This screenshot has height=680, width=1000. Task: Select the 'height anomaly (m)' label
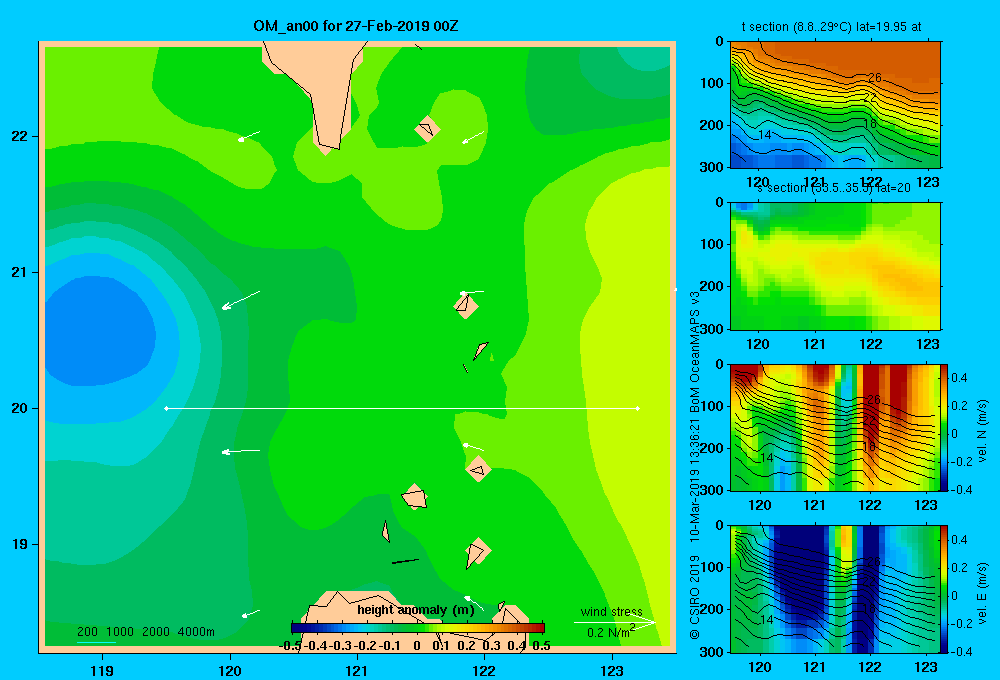tap(416, 610)
